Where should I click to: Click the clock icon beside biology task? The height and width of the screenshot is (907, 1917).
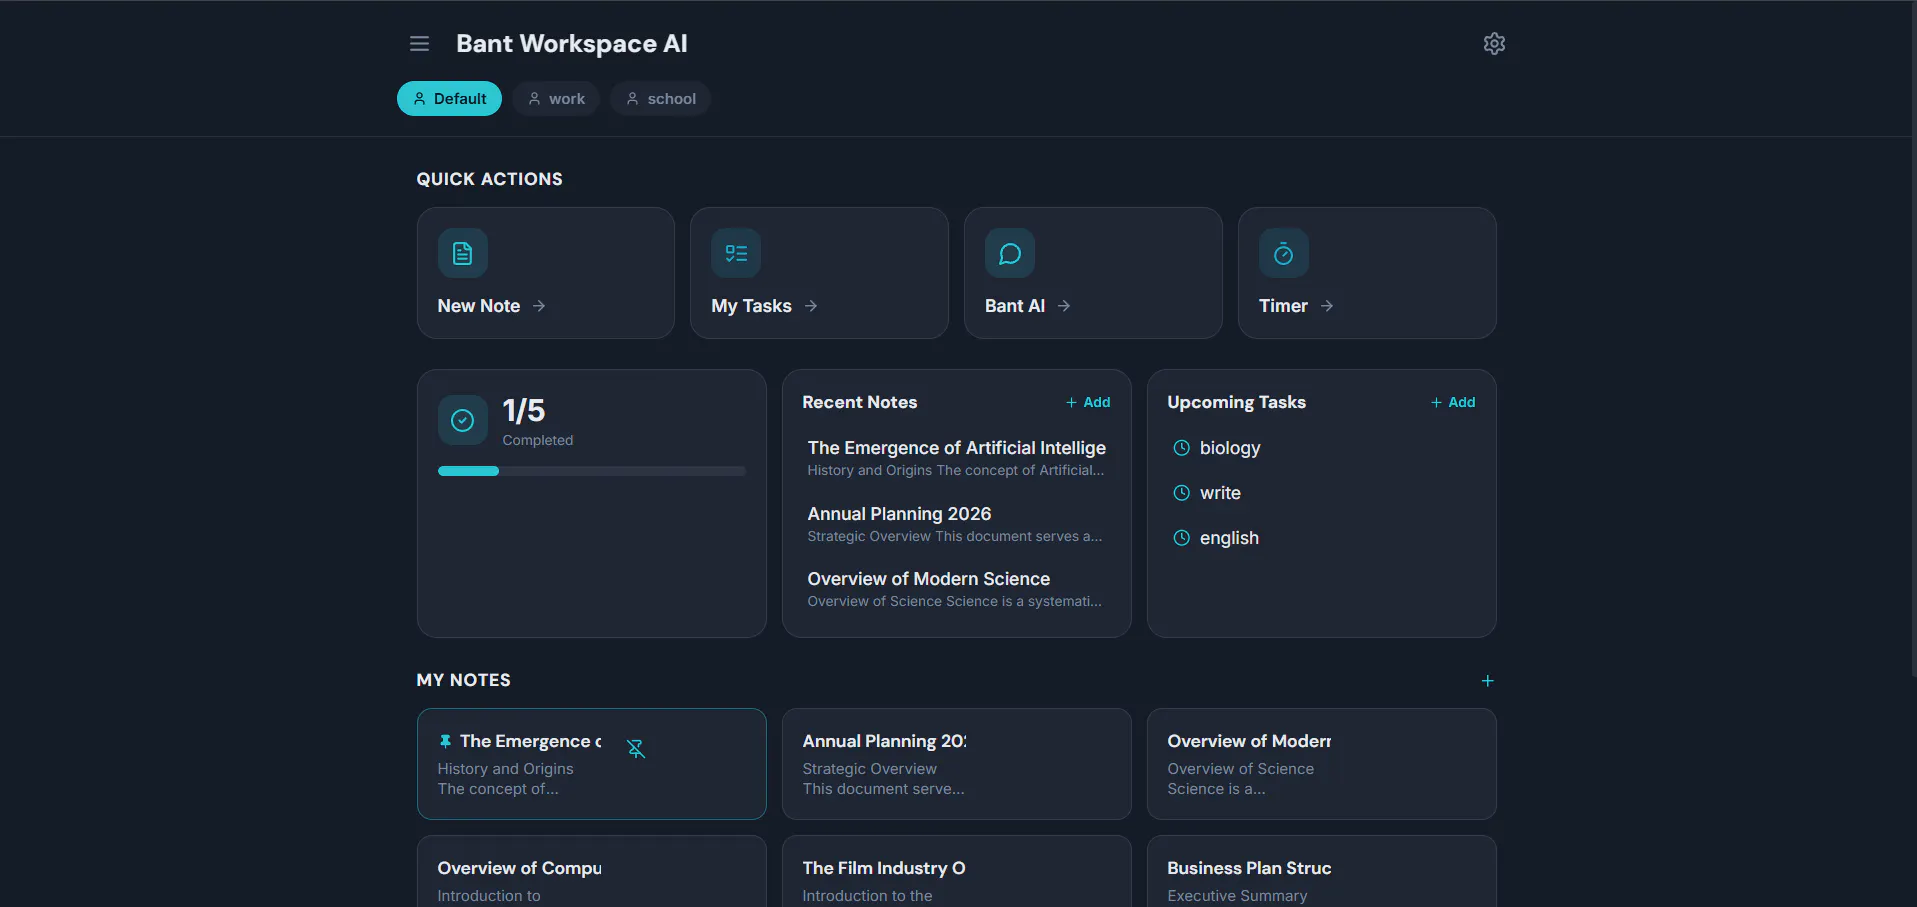(1181, 448)
